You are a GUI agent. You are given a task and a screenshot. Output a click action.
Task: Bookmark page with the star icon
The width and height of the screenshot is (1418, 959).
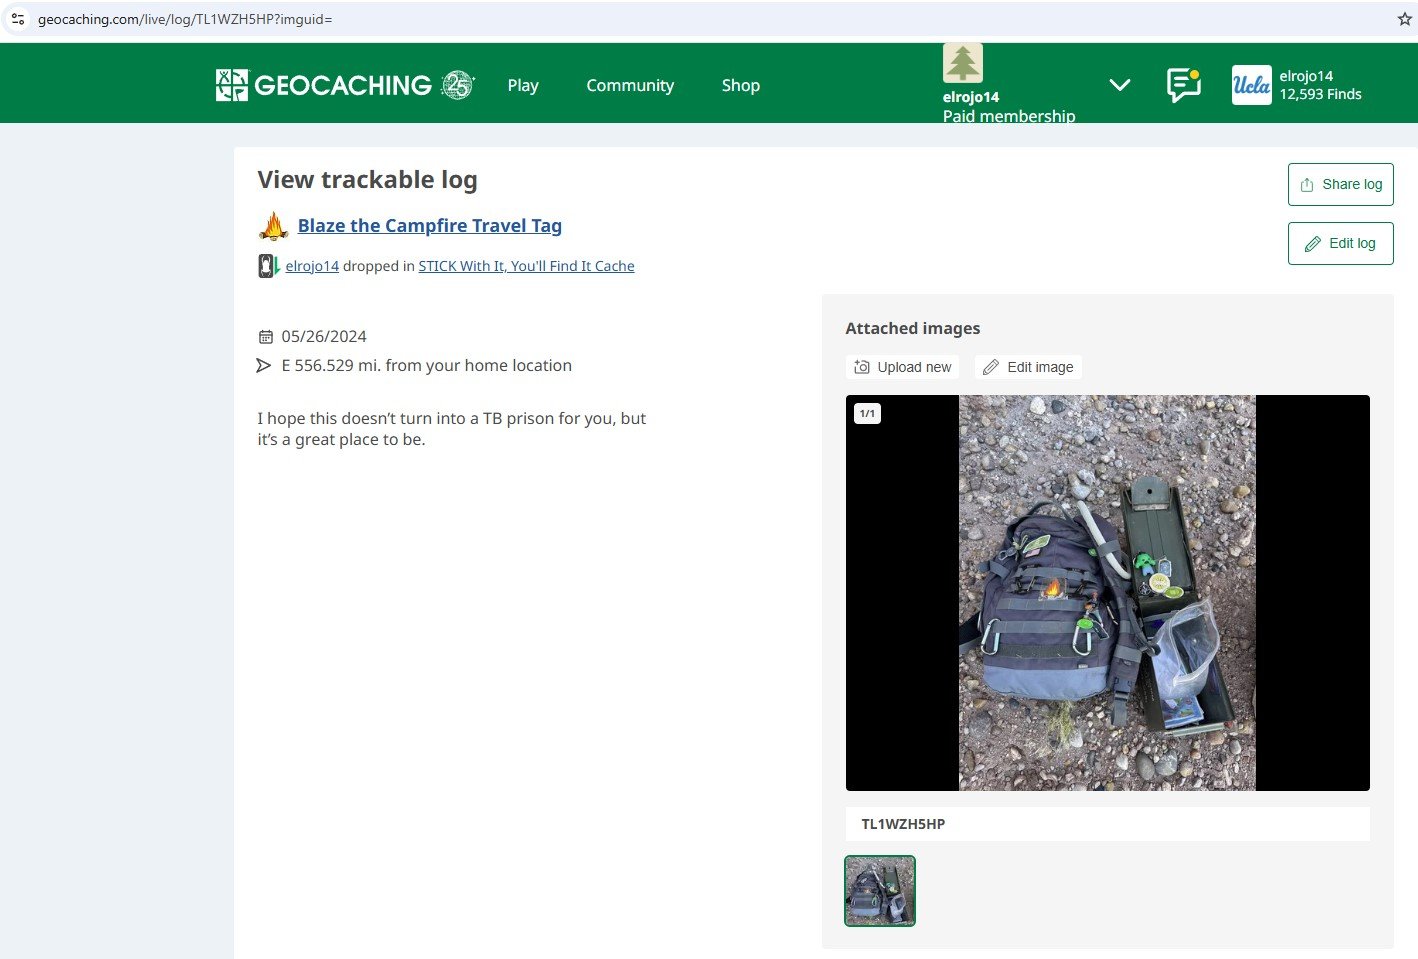click(1404, 19)
